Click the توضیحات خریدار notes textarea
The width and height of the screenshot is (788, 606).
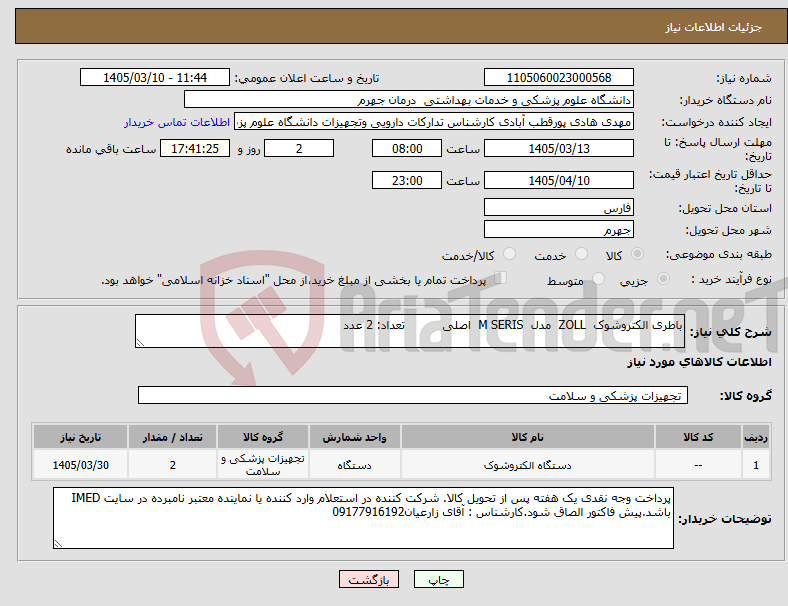coord(363,518)
